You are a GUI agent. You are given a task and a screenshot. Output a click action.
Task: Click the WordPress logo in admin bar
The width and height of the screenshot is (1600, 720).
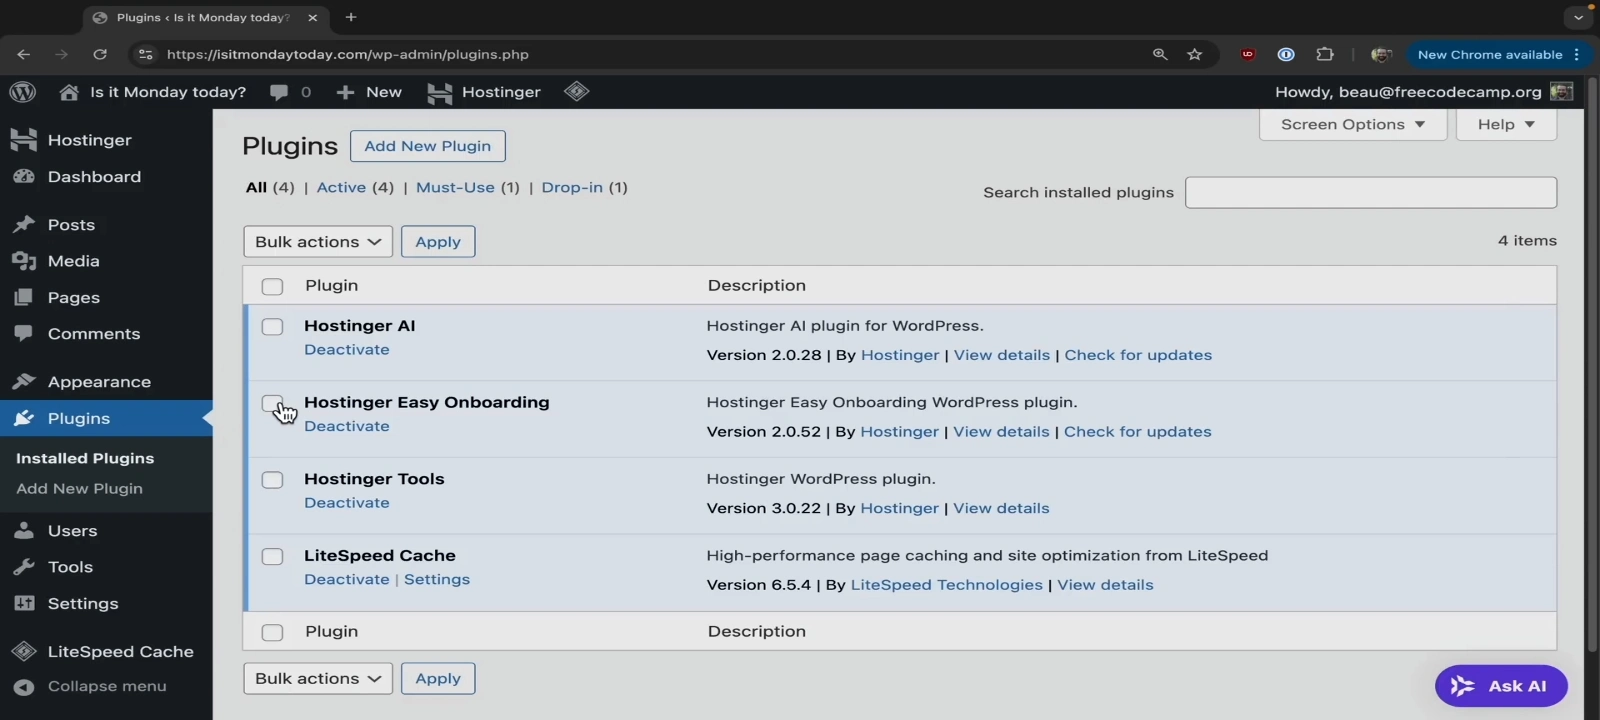pos(22,92)
